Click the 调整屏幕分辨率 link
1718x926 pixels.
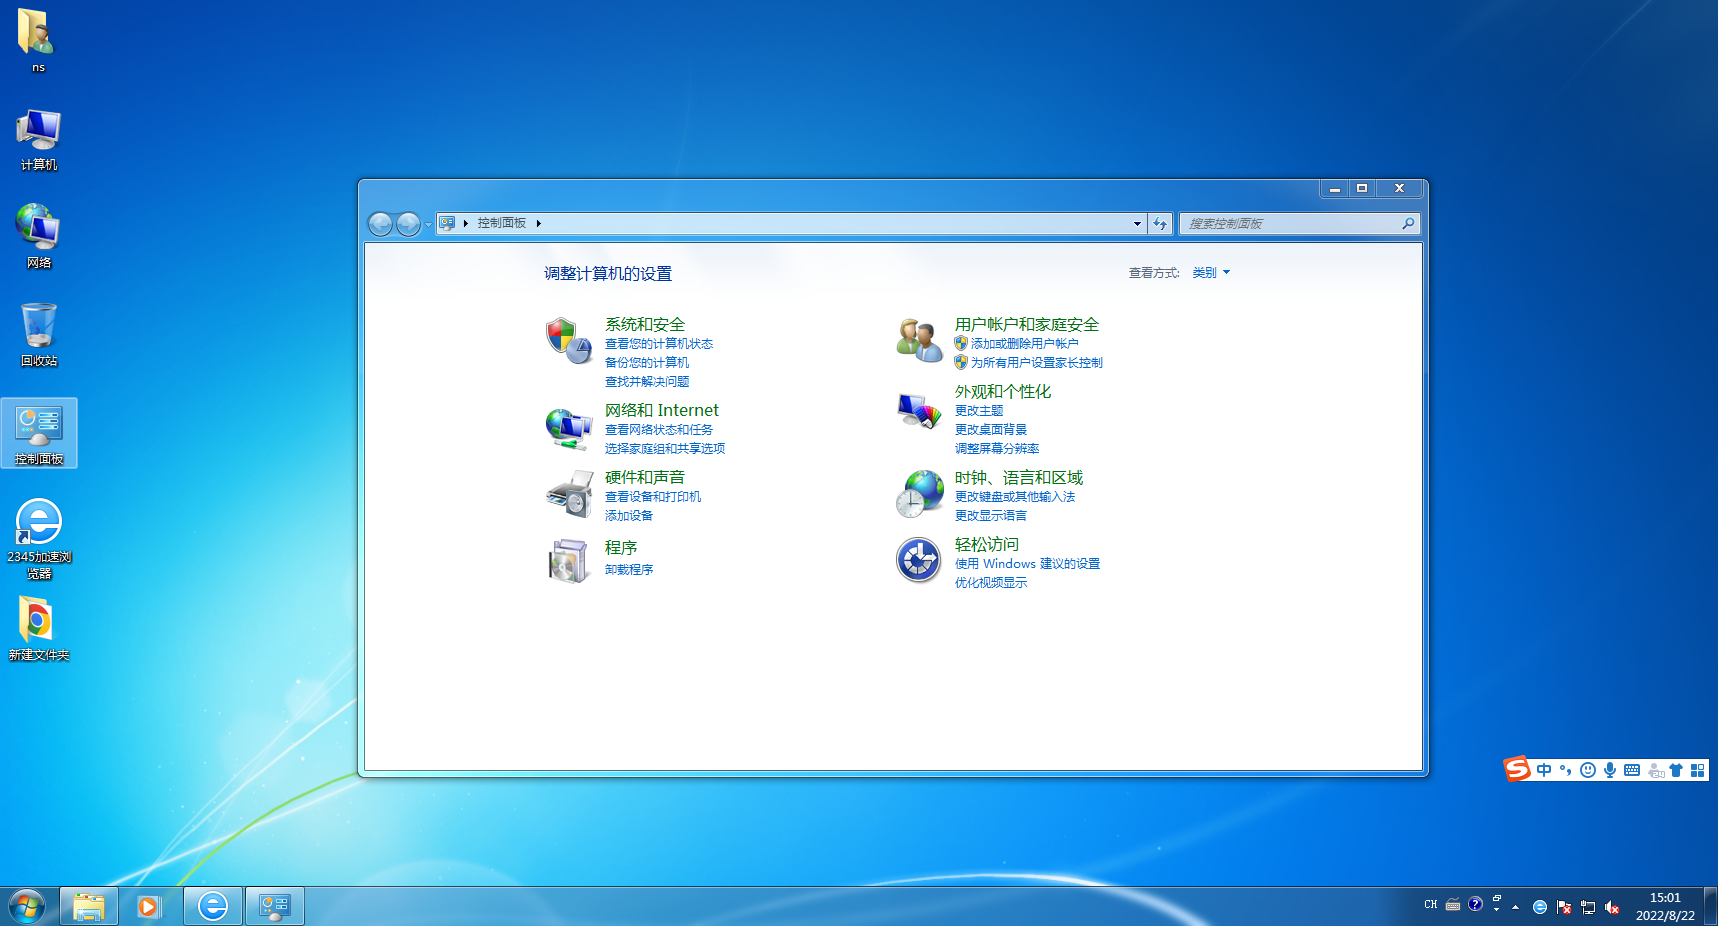996,449
